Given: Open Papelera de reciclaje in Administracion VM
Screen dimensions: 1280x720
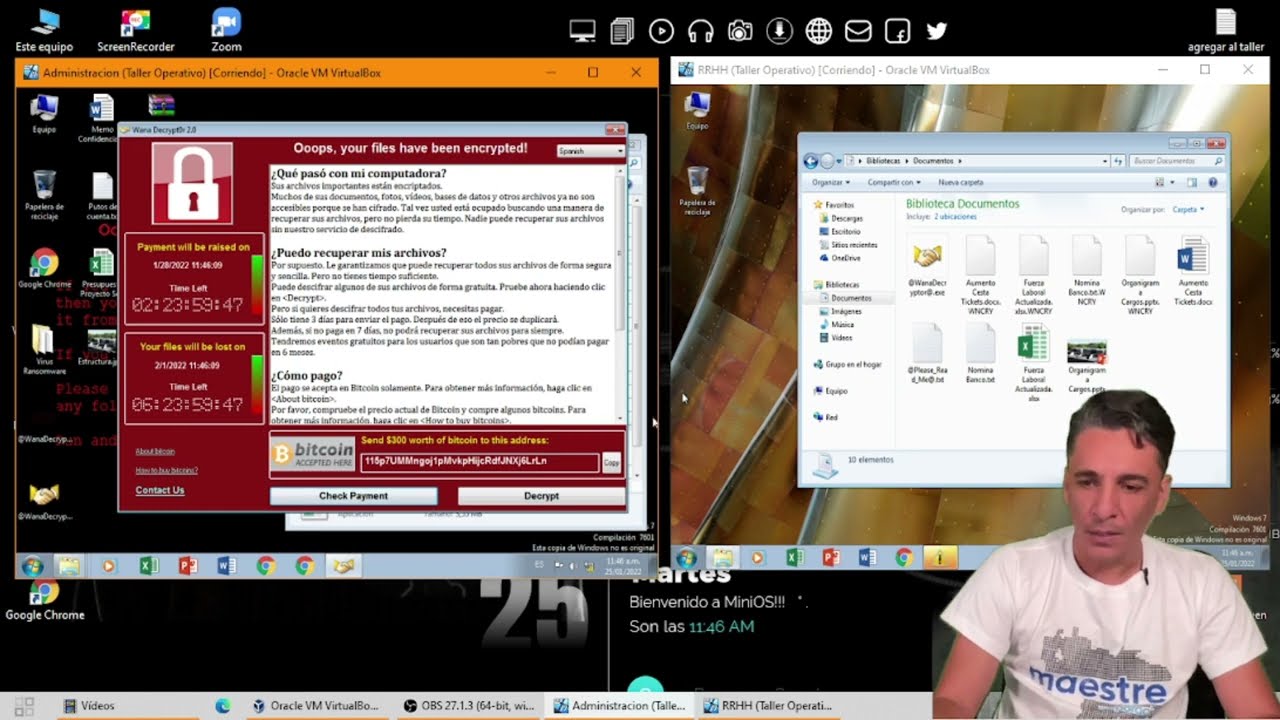Looking at the screenshot, I should [44, 195].
